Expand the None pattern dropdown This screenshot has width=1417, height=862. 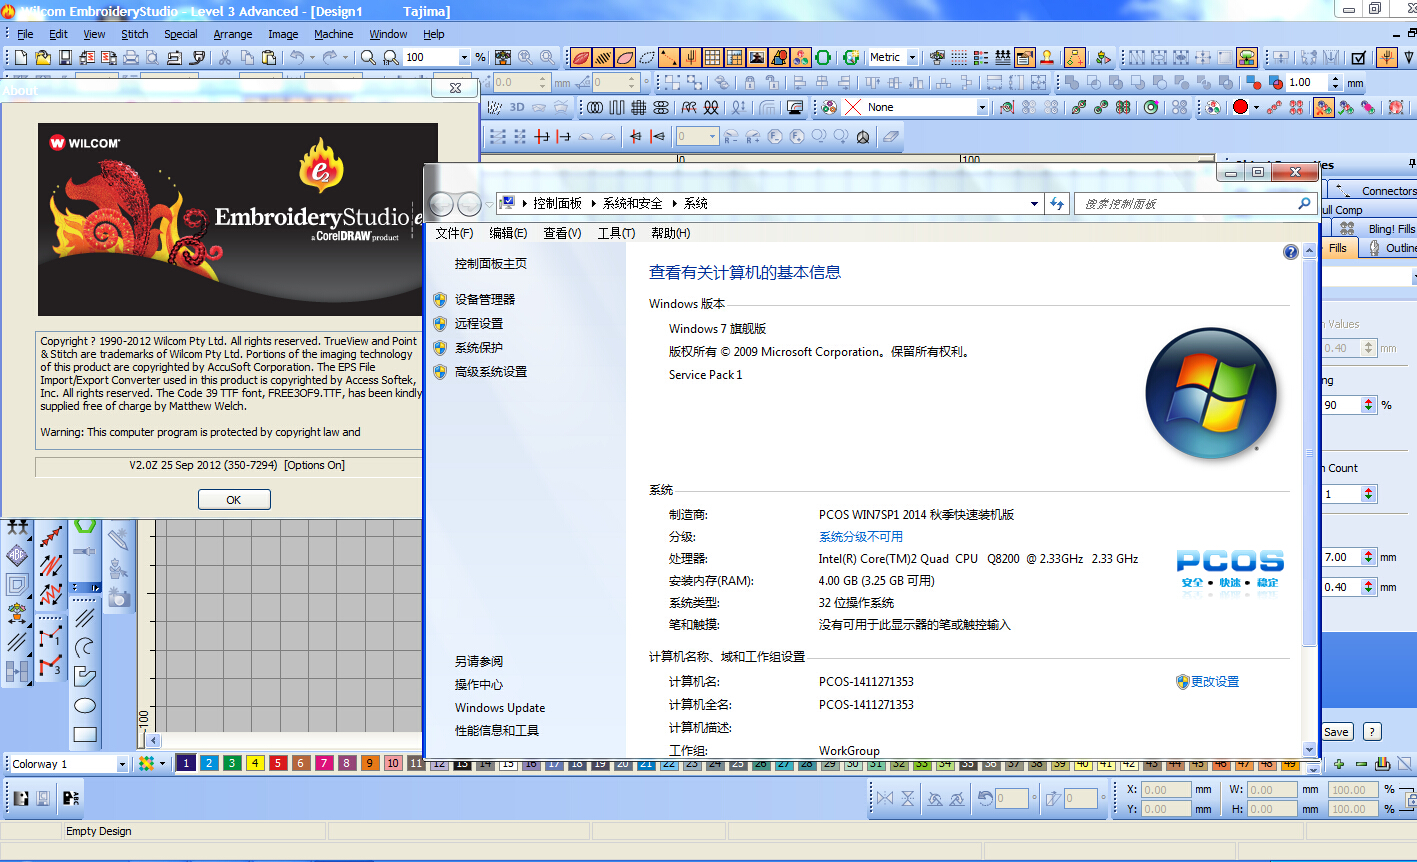[x=982, y=107]
